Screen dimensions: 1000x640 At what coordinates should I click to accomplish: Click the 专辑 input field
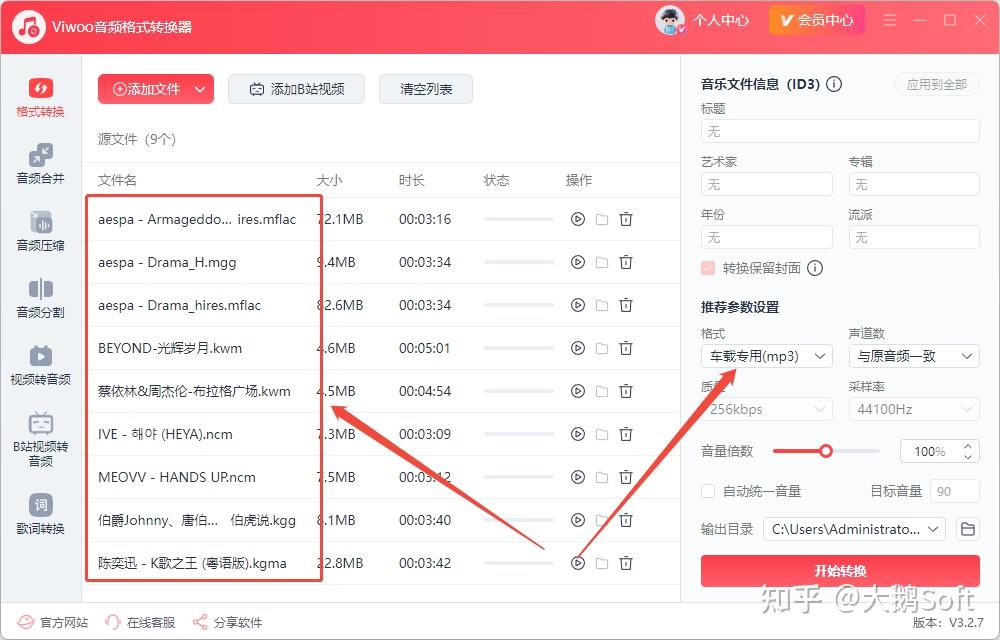914,184
